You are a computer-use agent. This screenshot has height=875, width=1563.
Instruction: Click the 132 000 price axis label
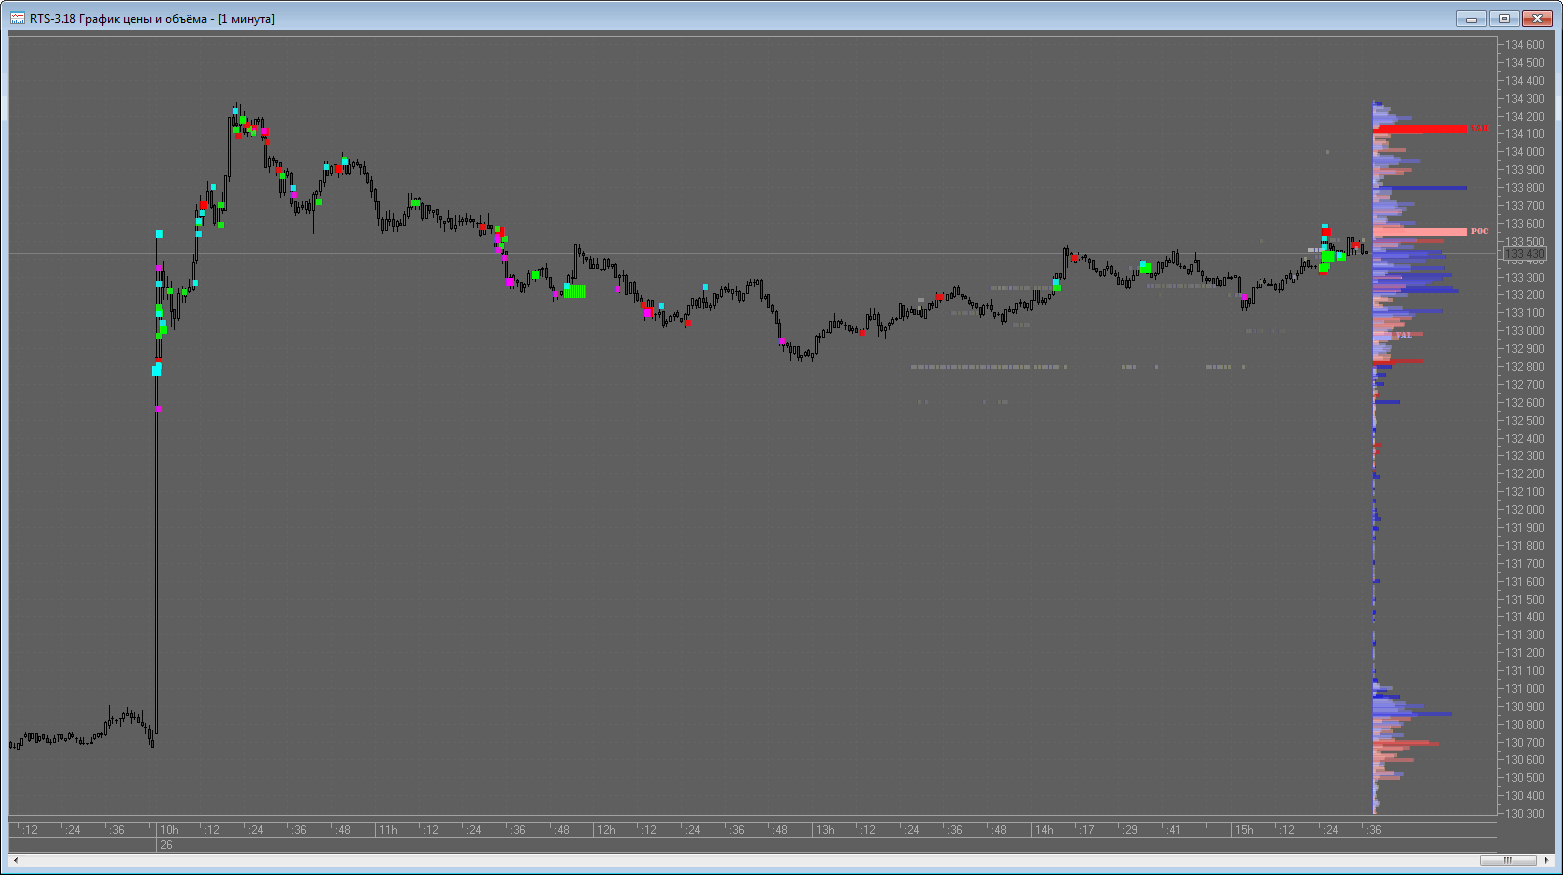pos(1525,510)
